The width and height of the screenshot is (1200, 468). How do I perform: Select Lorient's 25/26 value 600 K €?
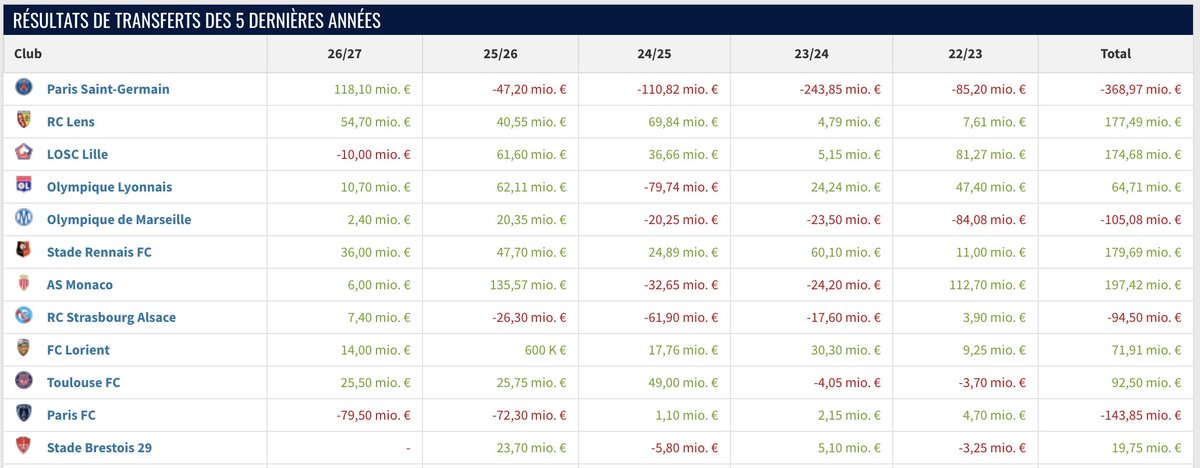pyautogui.click(x=546, y=350)
